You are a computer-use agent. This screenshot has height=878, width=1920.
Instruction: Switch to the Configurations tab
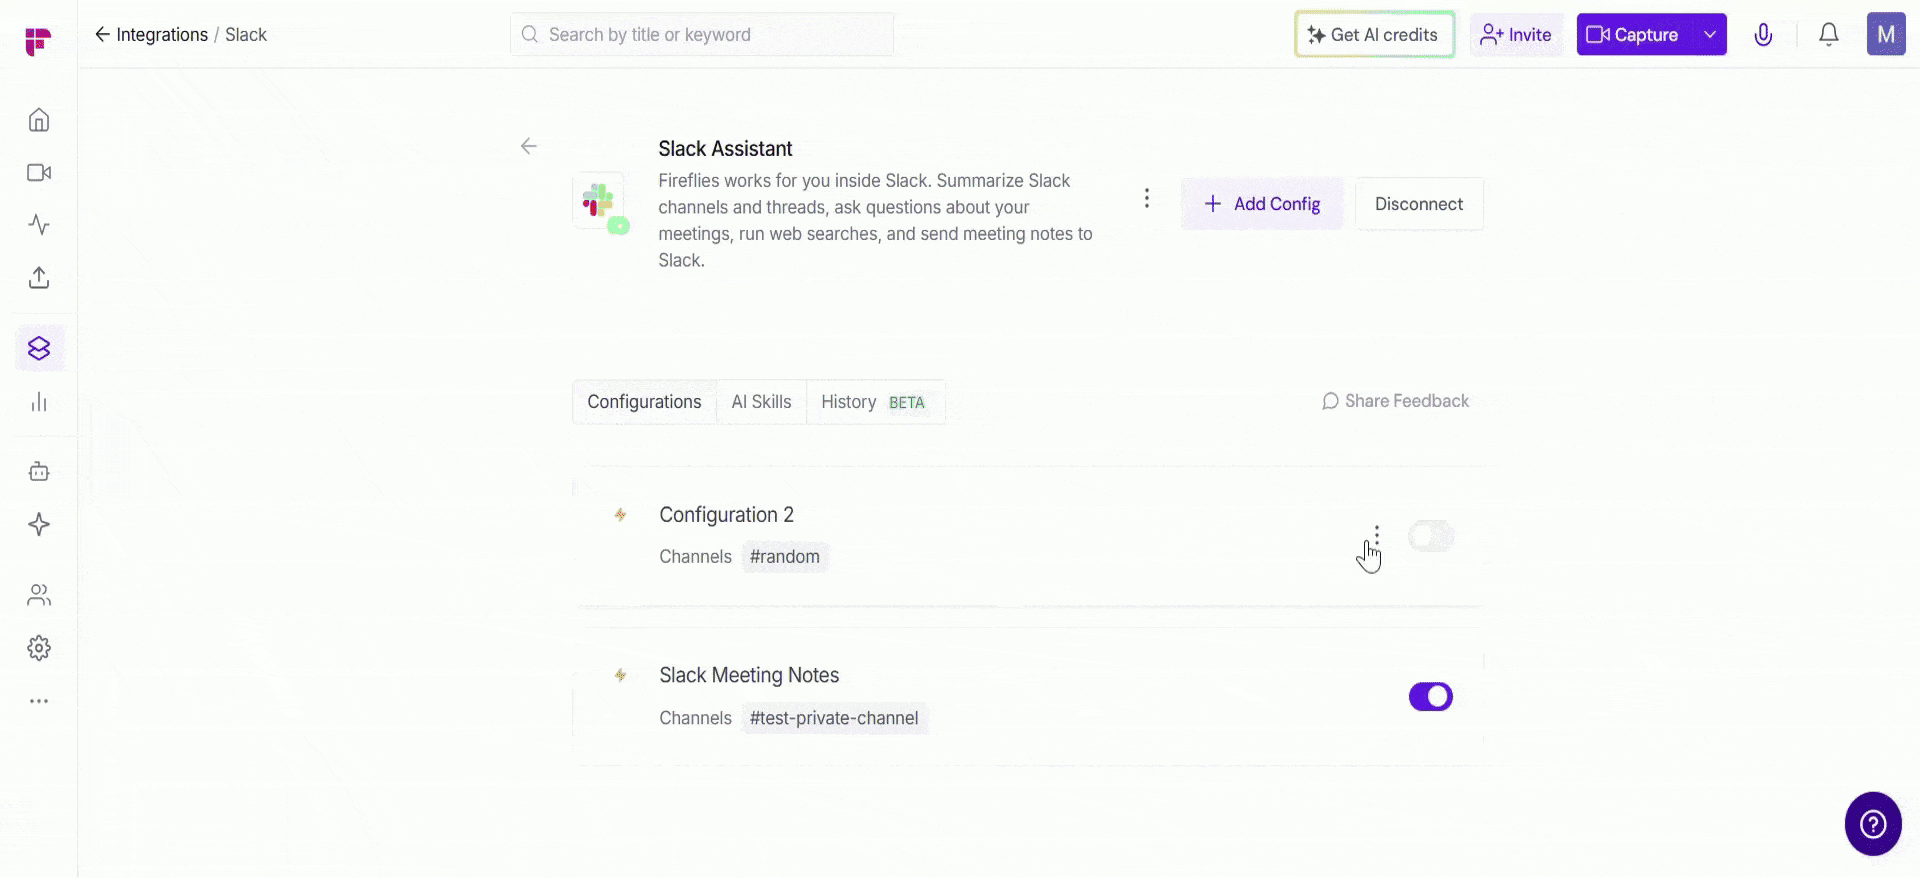point(644,402)
